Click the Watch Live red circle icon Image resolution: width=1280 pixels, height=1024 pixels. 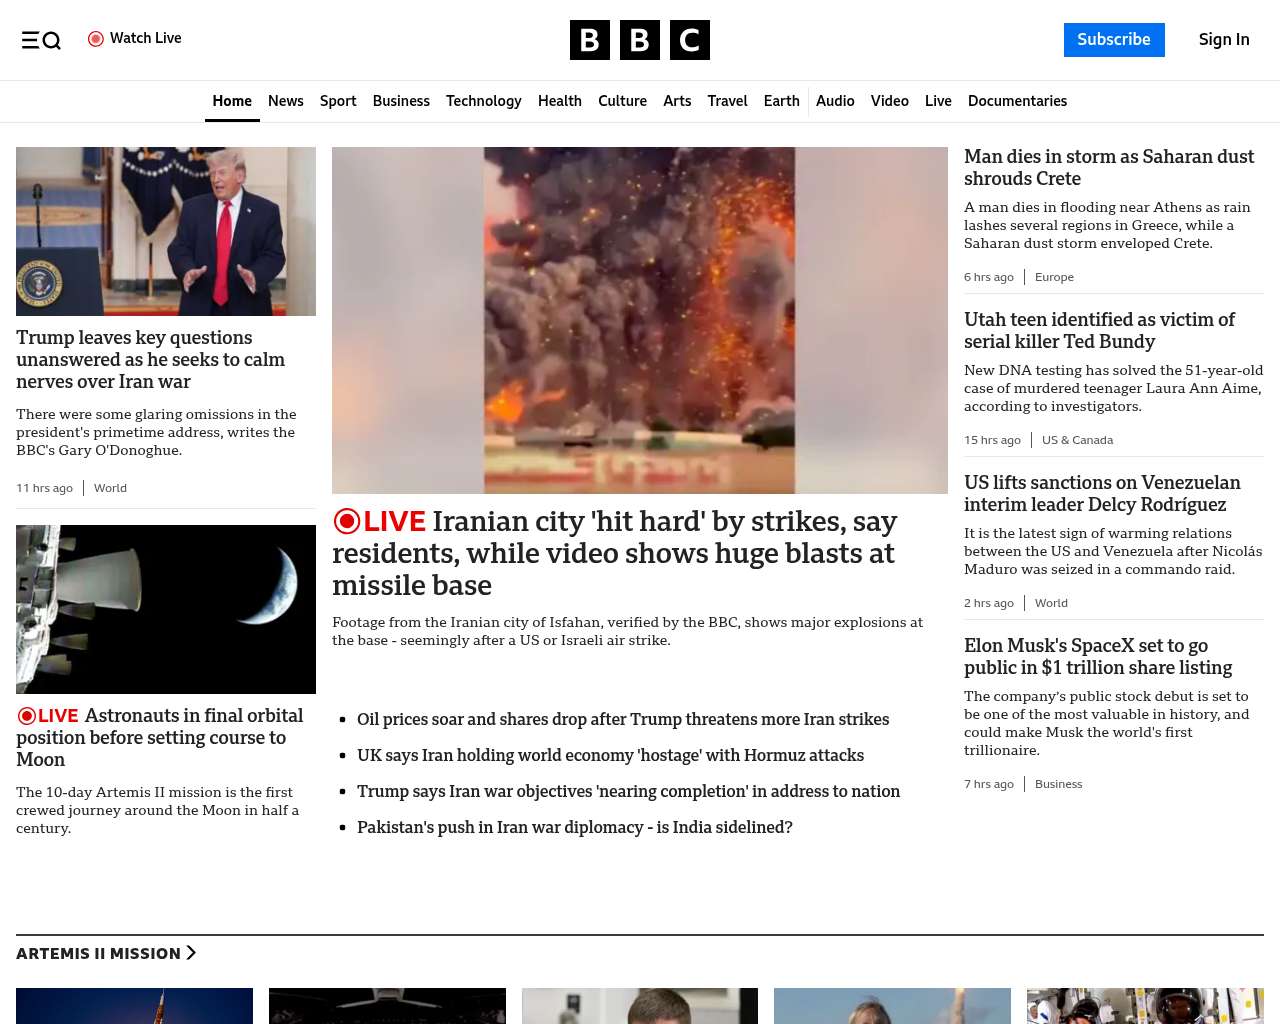[x=96, y=39]
